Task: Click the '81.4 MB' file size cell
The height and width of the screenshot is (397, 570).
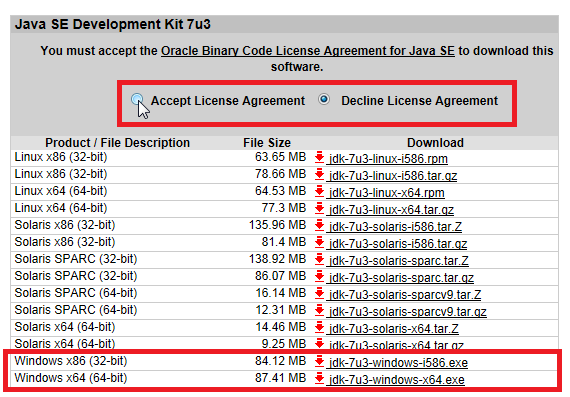Action: click(284, 242)
